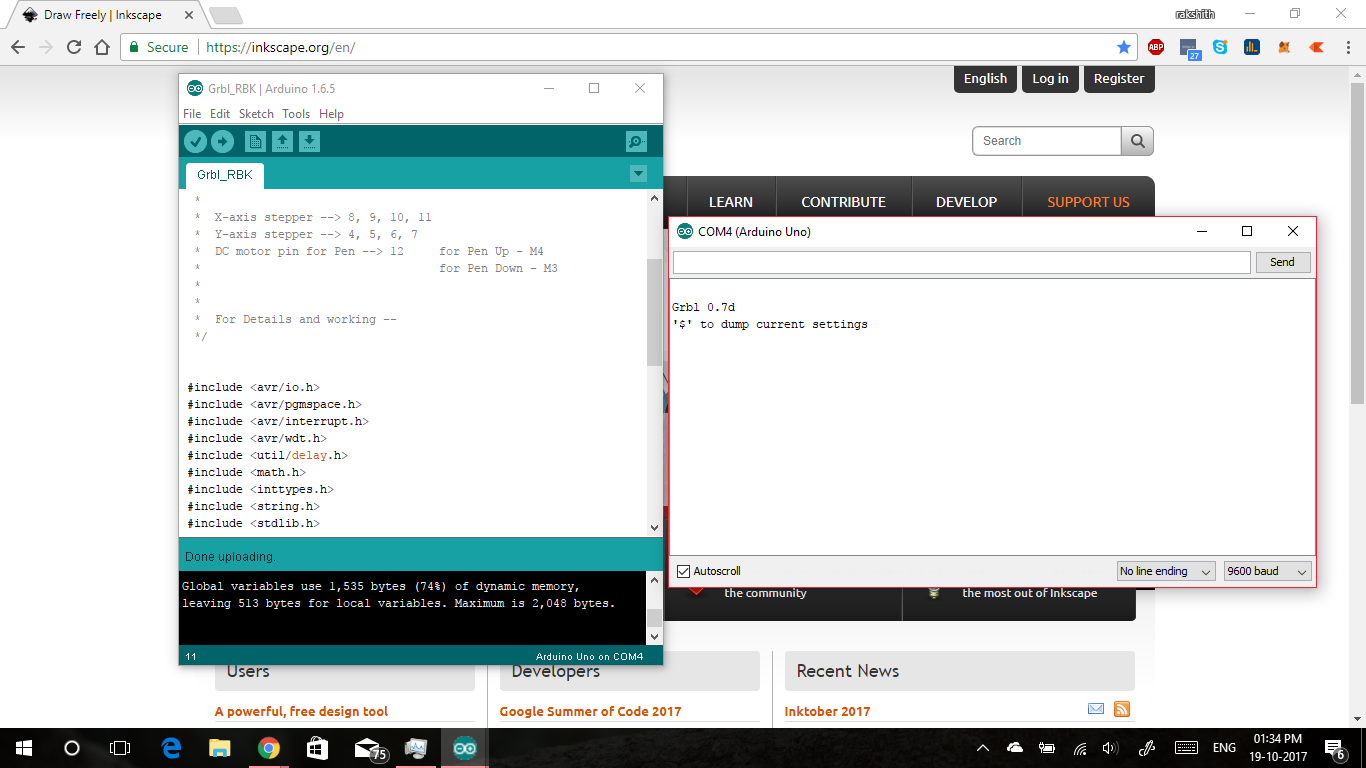Open the MetaMask fox extension
The height and width of the screenshot is (768, 1366).
click(x=1284, y=47)
